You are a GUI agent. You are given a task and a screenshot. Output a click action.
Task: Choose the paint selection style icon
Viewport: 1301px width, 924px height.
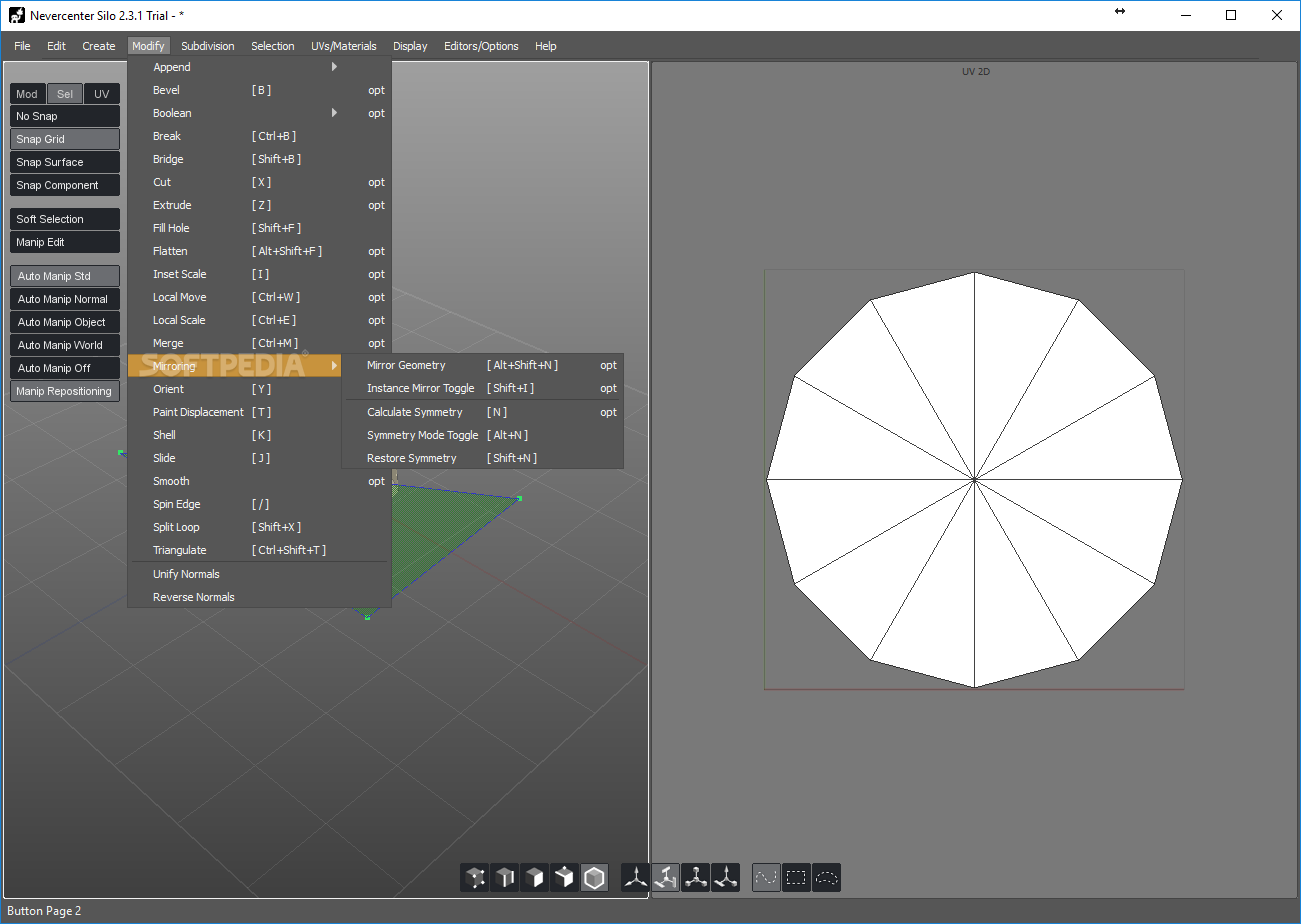(x=766, y=878)
